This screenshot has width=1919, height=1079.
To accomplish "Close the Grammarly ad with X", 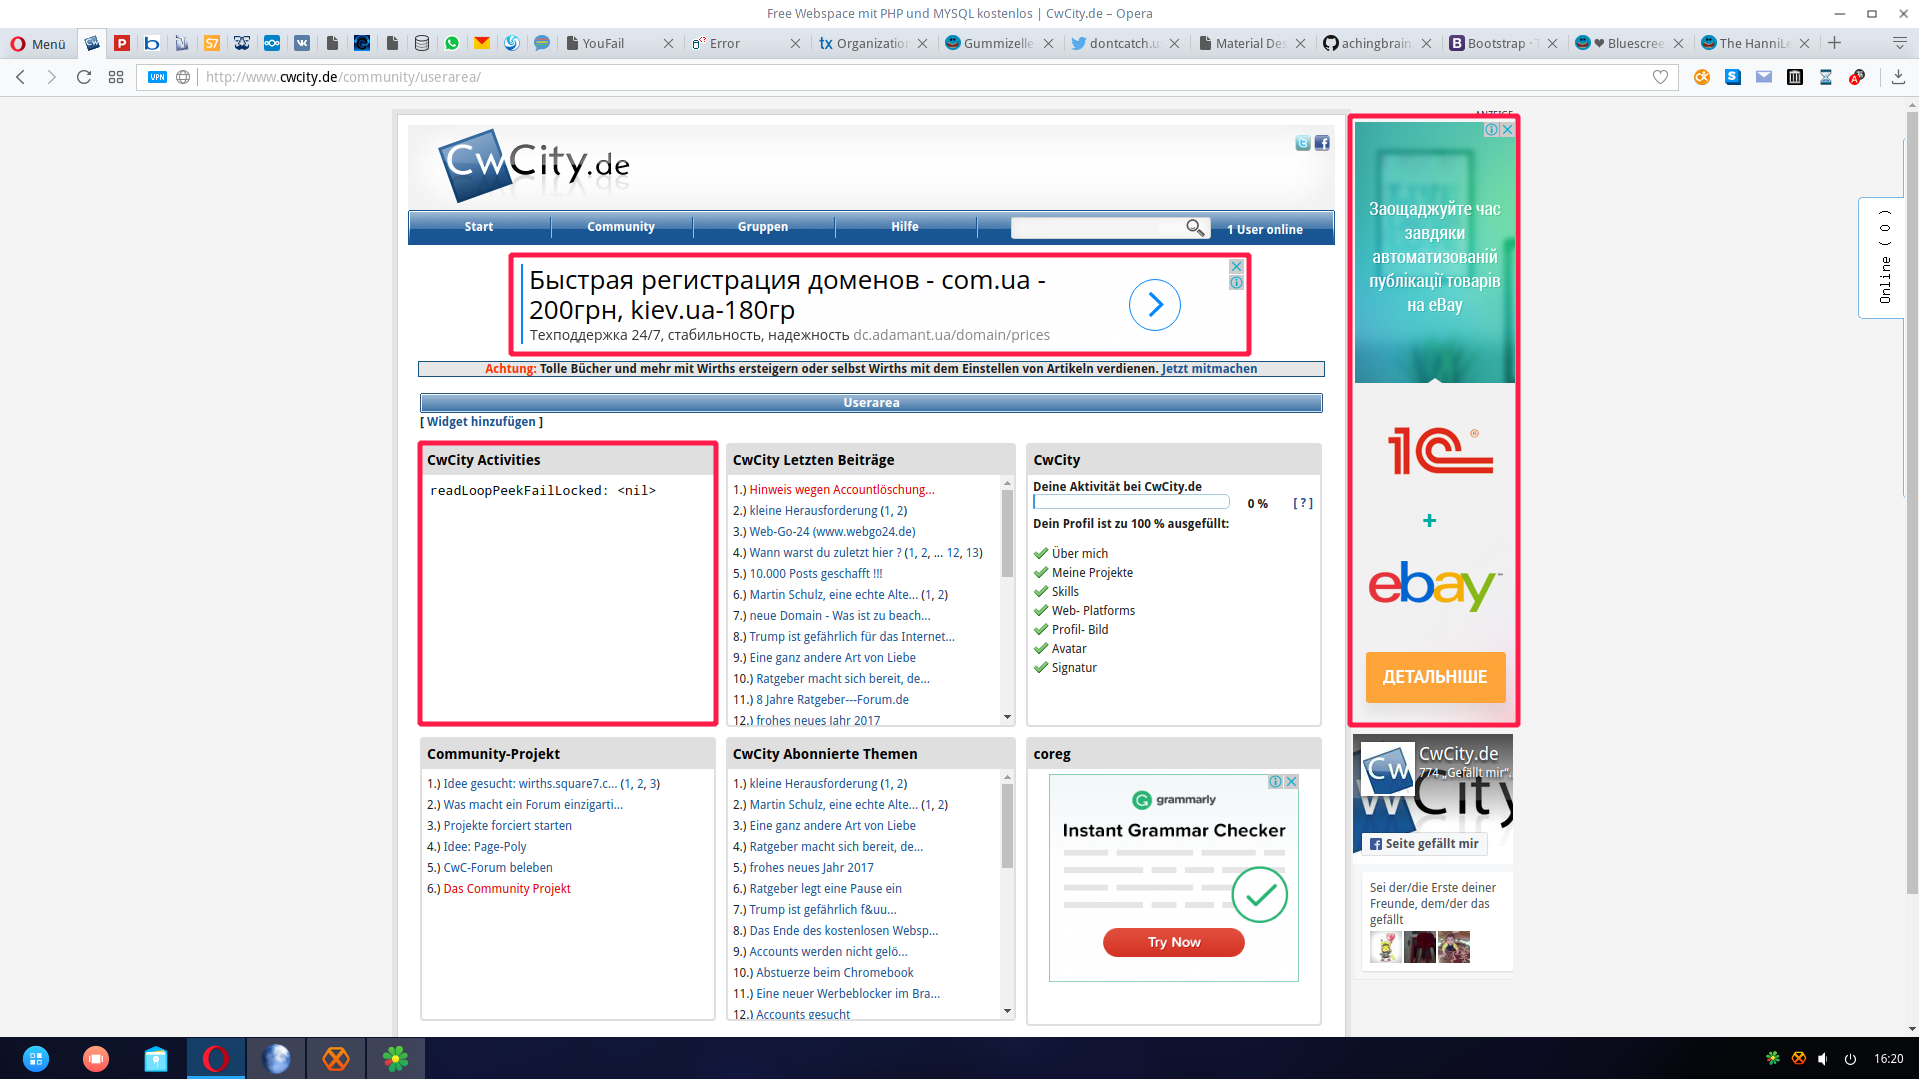I will 1291,782.
